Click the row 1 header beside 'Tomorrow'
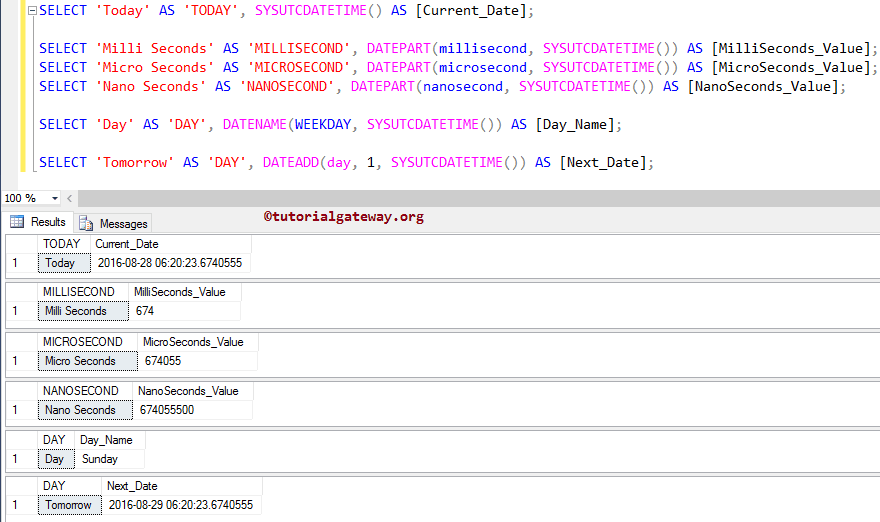 [22, 505]
